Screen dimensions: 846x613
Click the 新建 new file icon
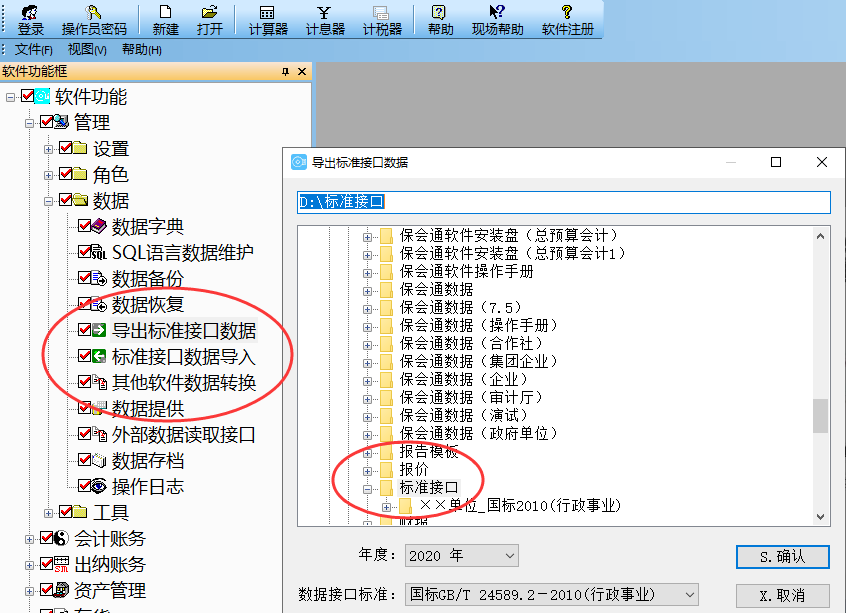[165, 18]
